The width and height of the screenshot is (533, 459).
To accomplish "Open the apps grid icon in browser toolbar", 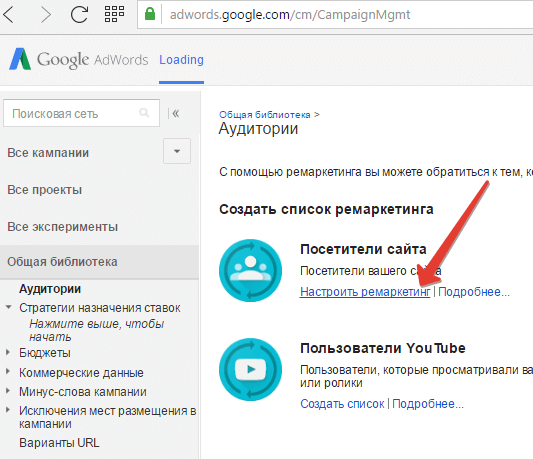I will pyautogui.click(x=114, y=14).
